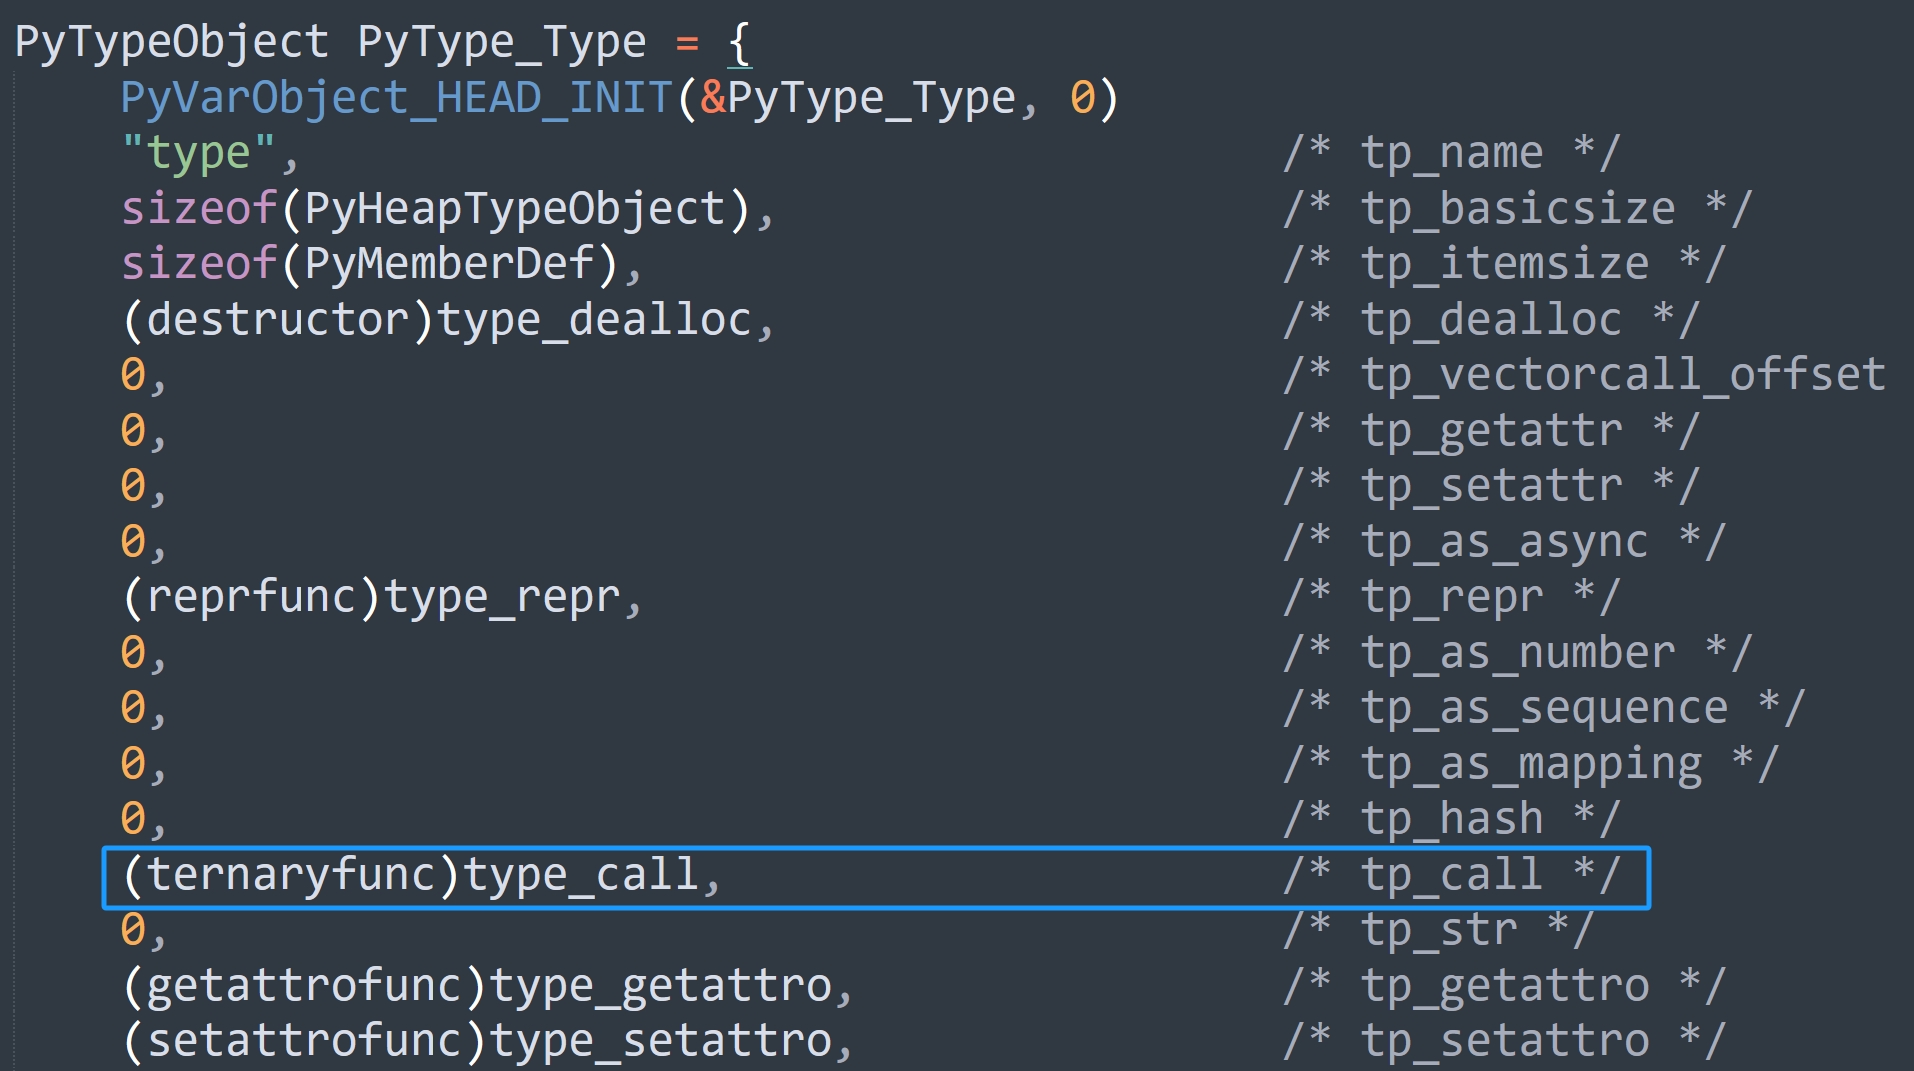Click the PyTypeObject type keyword
The height and width of the screenshot is (1071, 1914).
coord(172,43)
